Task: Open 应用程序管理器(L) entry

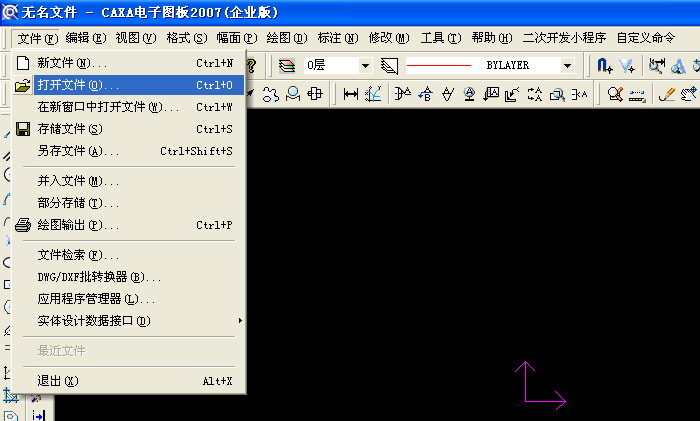Action: coord(129,299)
